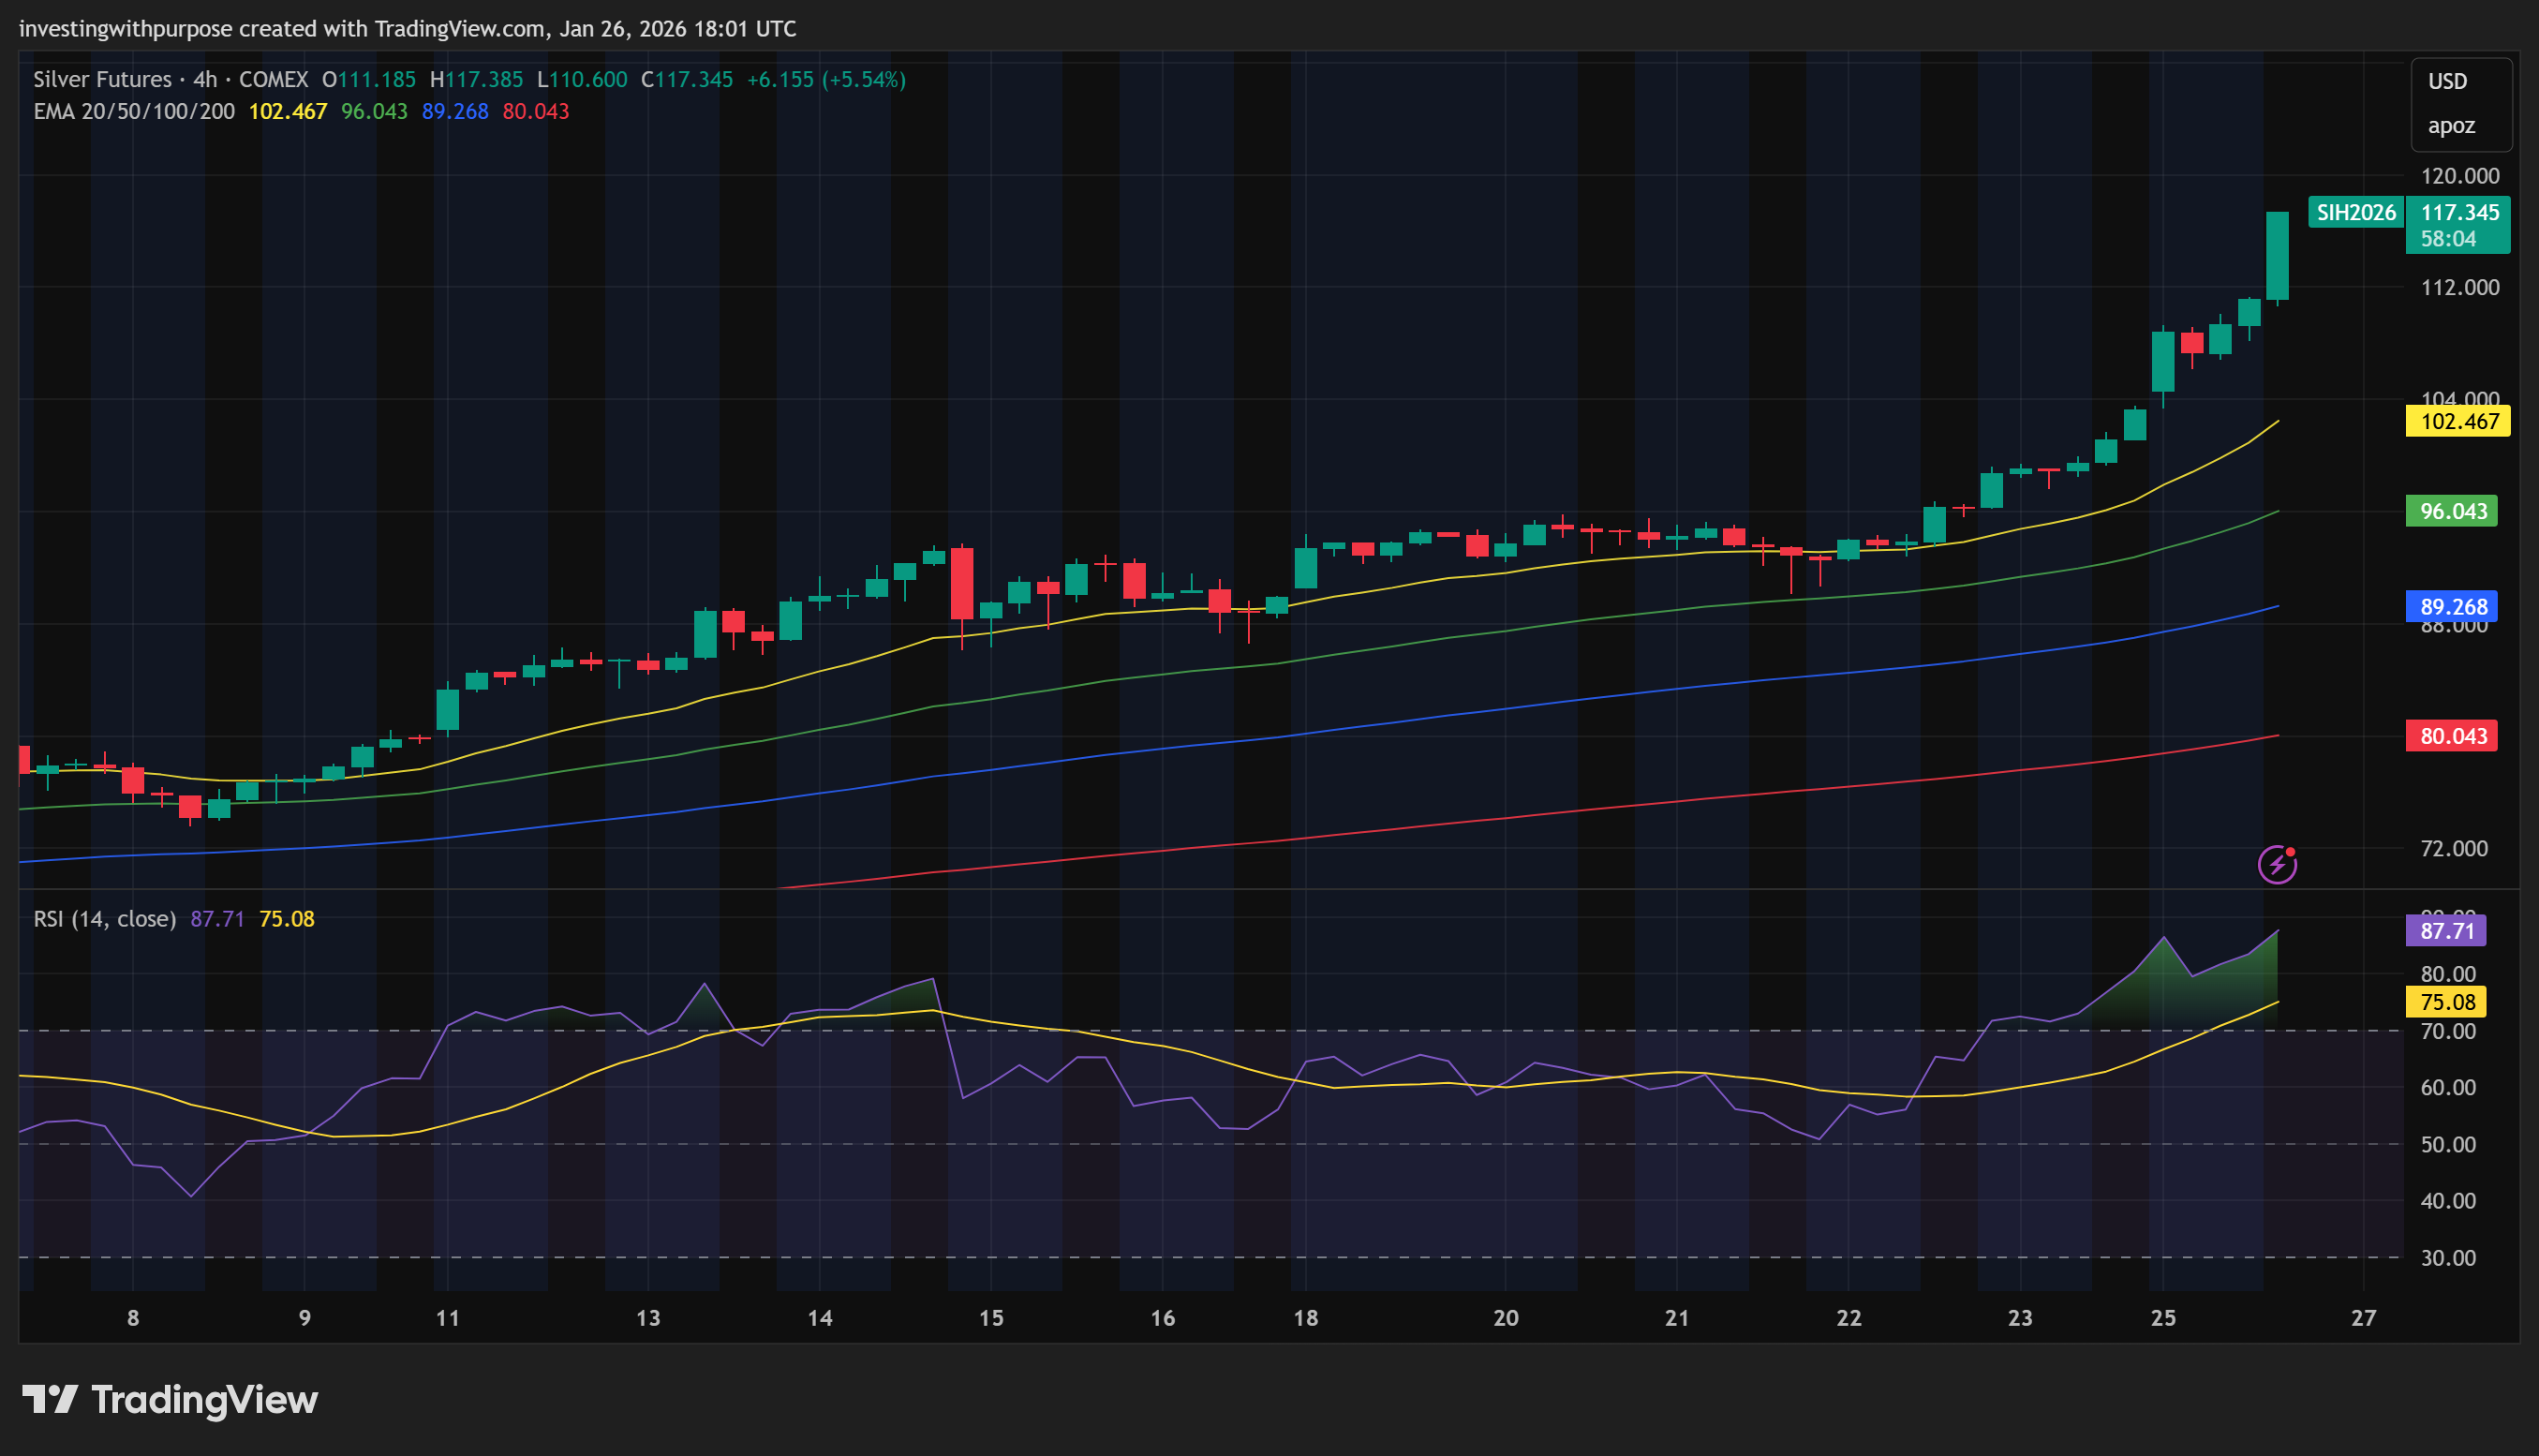Select the USD currency label

2447,81
